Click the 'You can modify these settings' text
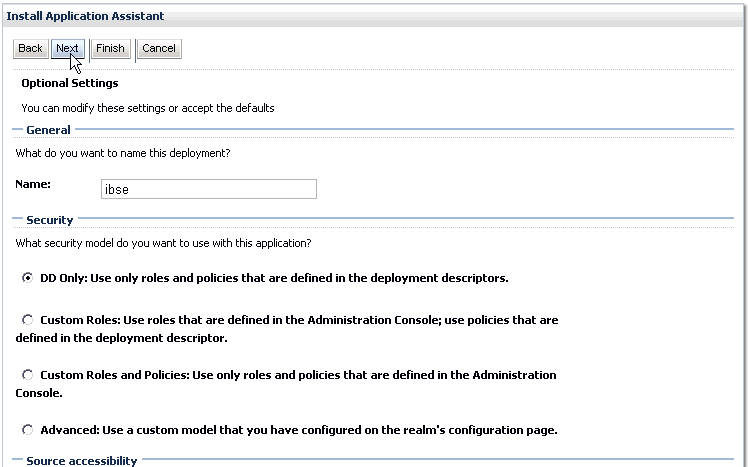The width and height of the screenshot is (748, 467). click(x=148, y=108)
